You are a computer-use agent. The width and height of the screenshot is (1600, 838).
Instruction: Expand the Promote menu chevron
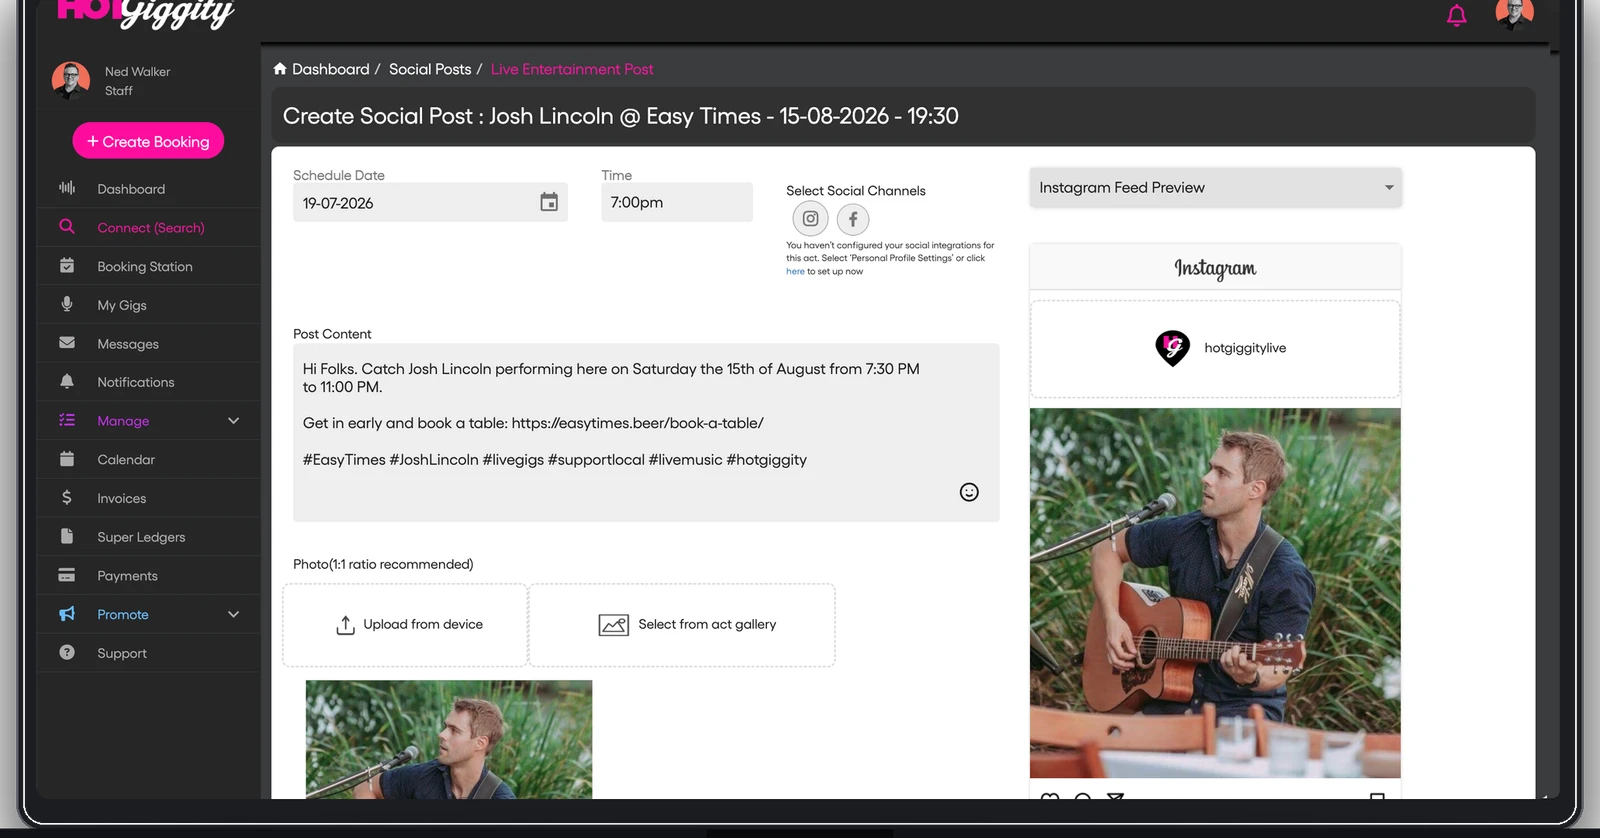234,614
